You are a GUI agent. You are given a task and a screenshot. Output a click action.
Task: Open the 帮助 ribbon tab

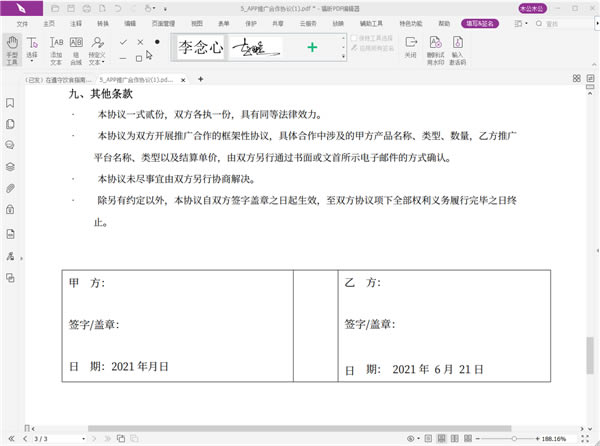click(444, 24)
